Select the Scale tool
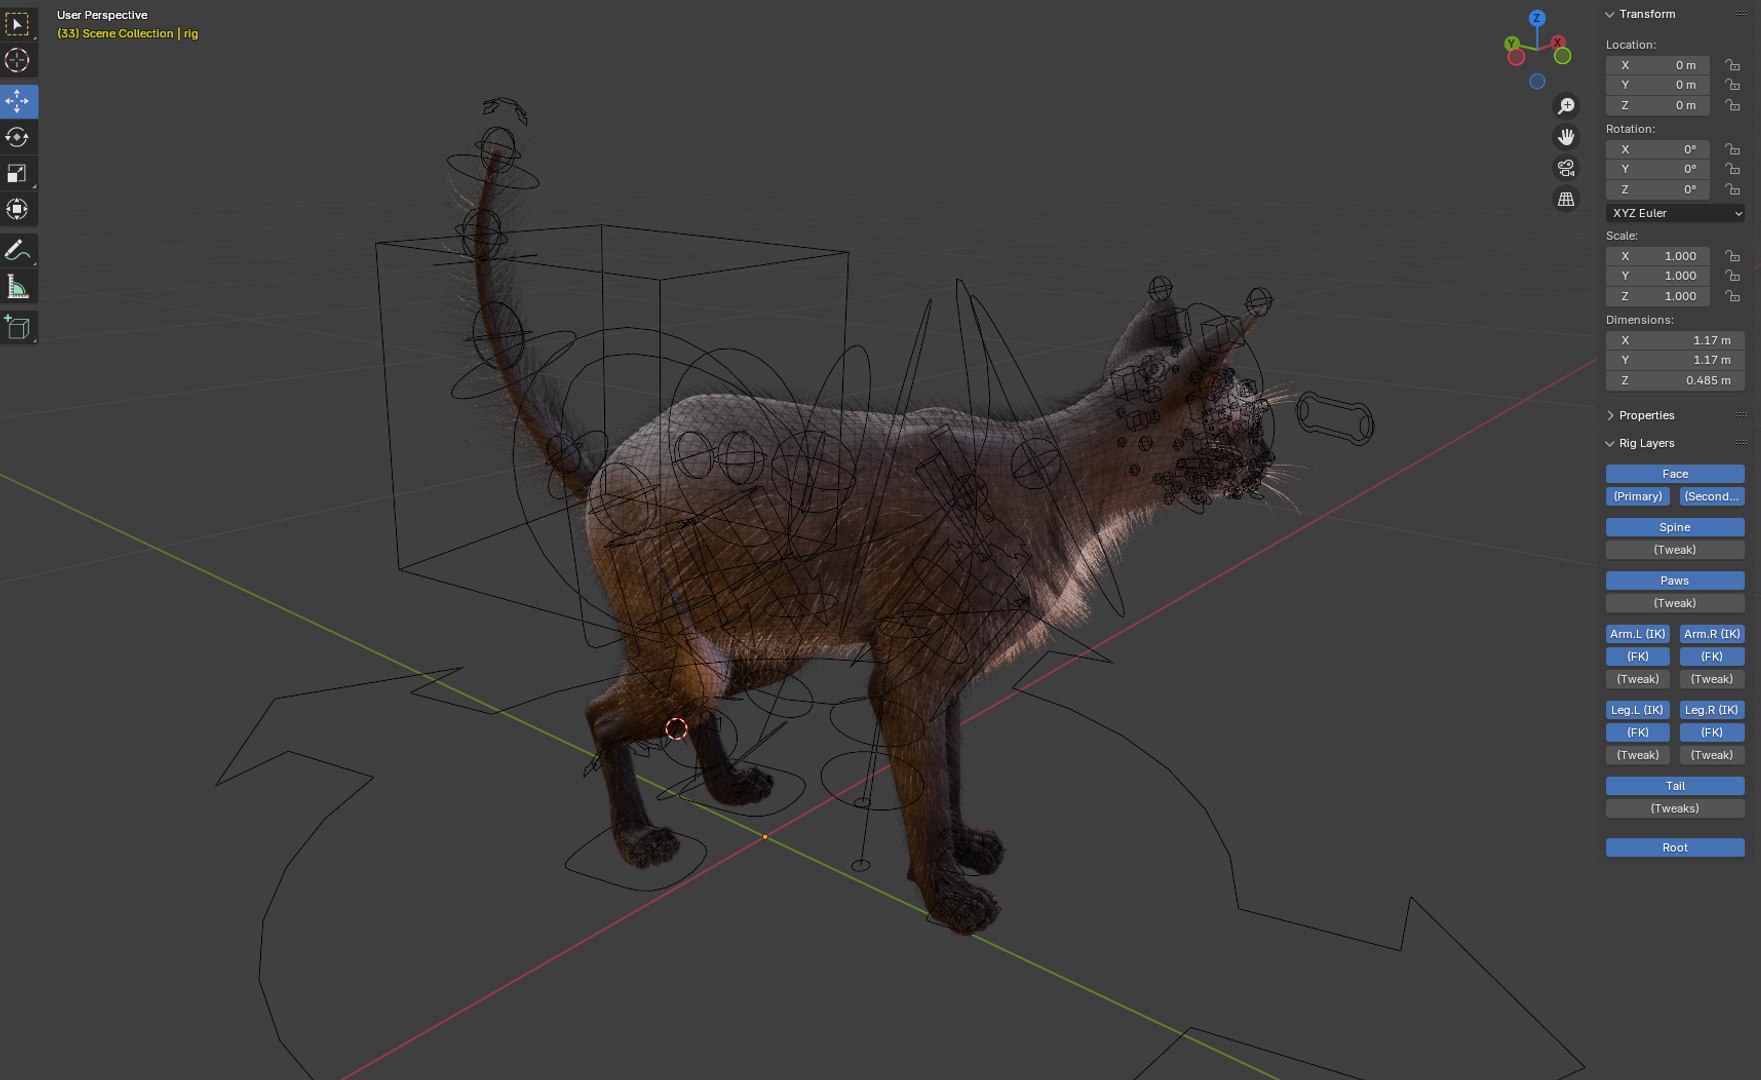1761x1080 pixels. (x=18, y=173)
